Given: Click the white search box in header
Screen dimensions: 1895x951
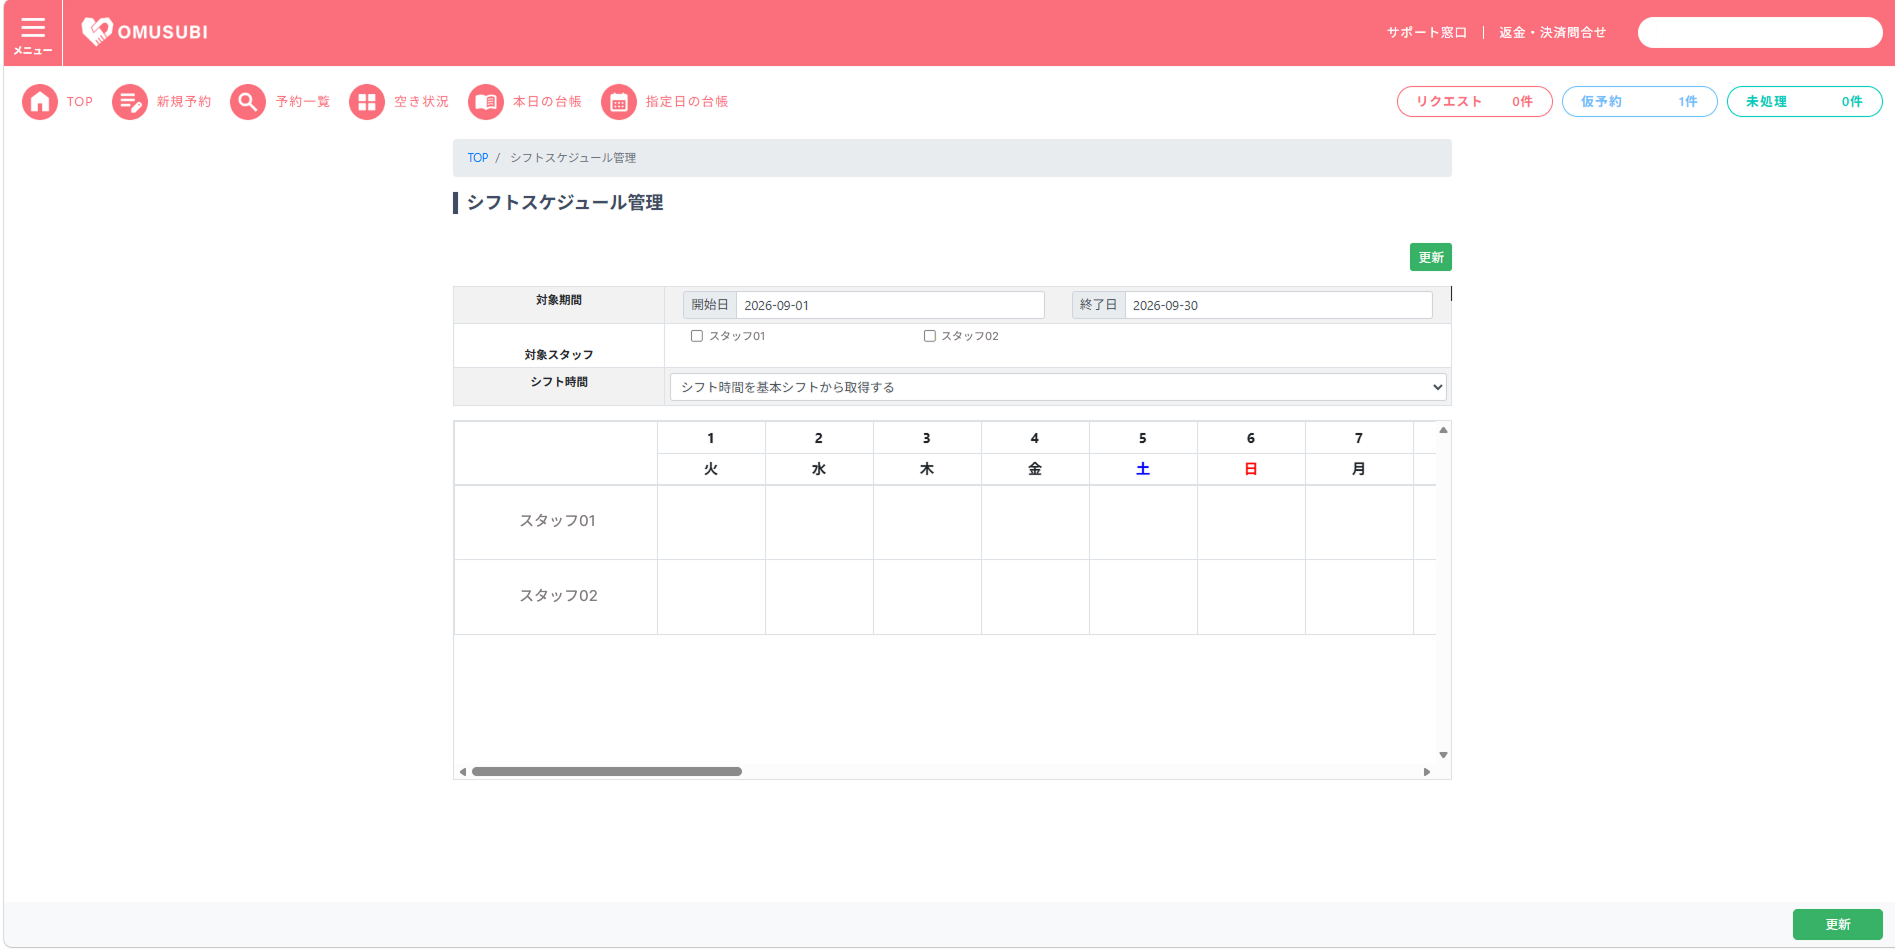Looking at the screenshot, I should coord(1760,33).
